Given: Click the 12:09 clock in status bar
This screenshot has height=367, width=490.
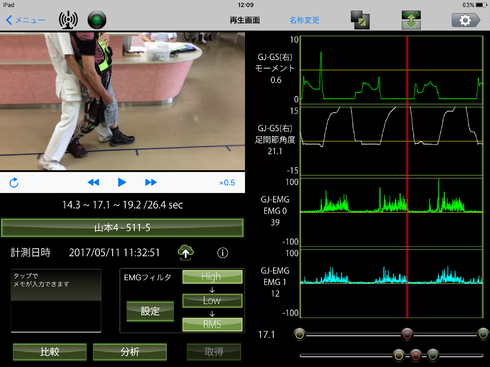Looking at the screenshot, I should [x=246, y=5].
